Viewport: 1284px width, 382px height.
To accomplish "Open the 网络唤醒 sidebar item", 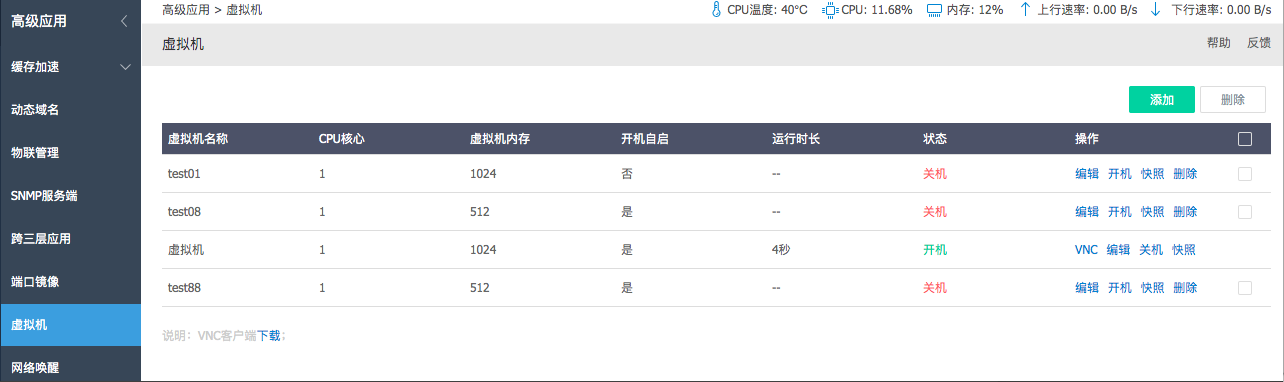I will click(70, 366).
